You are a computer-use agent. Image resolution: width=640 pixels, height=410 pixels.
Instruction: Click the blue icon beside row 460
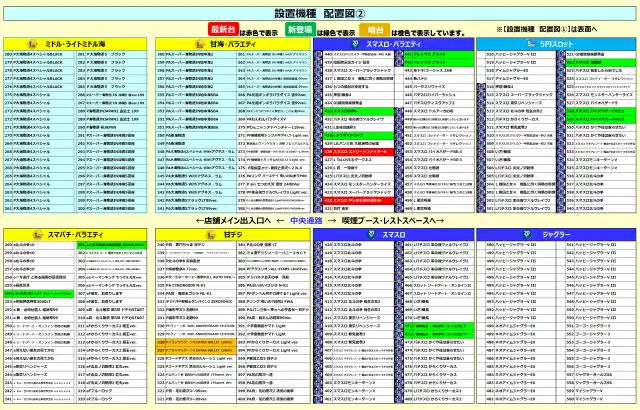coord(399,208)
